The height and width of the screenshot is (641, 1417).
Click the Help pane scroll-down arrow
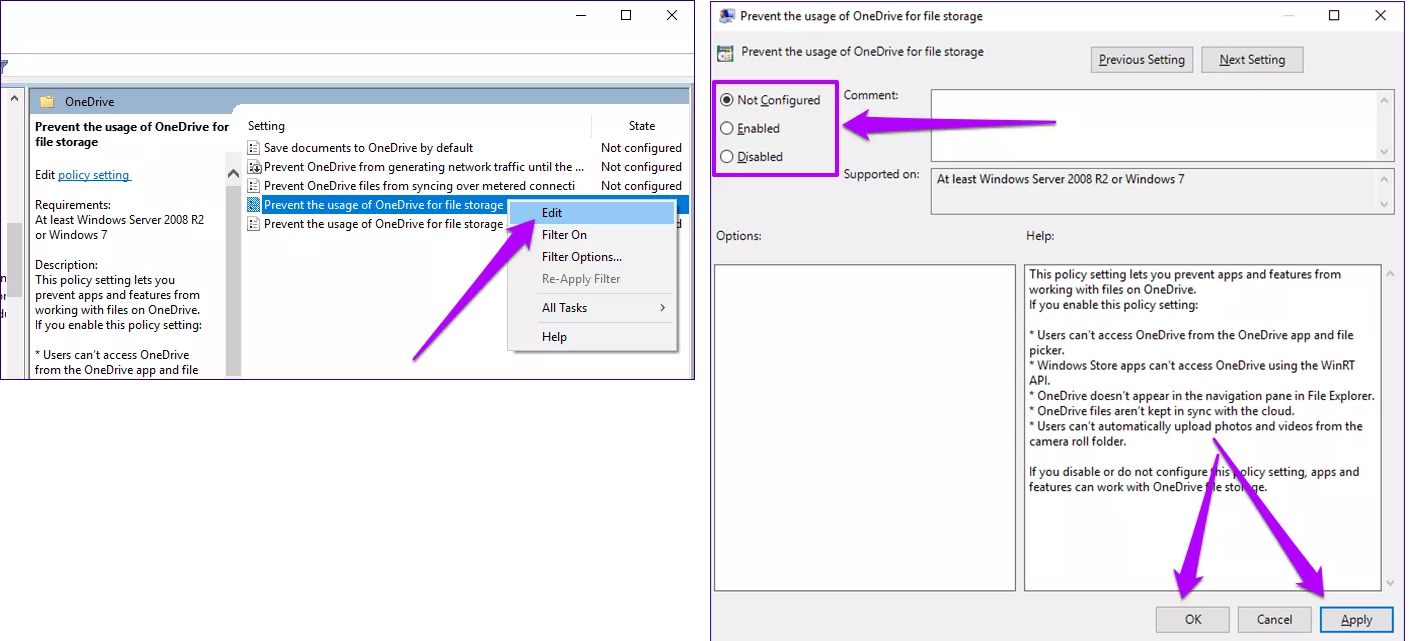(x=1389, y=582)
